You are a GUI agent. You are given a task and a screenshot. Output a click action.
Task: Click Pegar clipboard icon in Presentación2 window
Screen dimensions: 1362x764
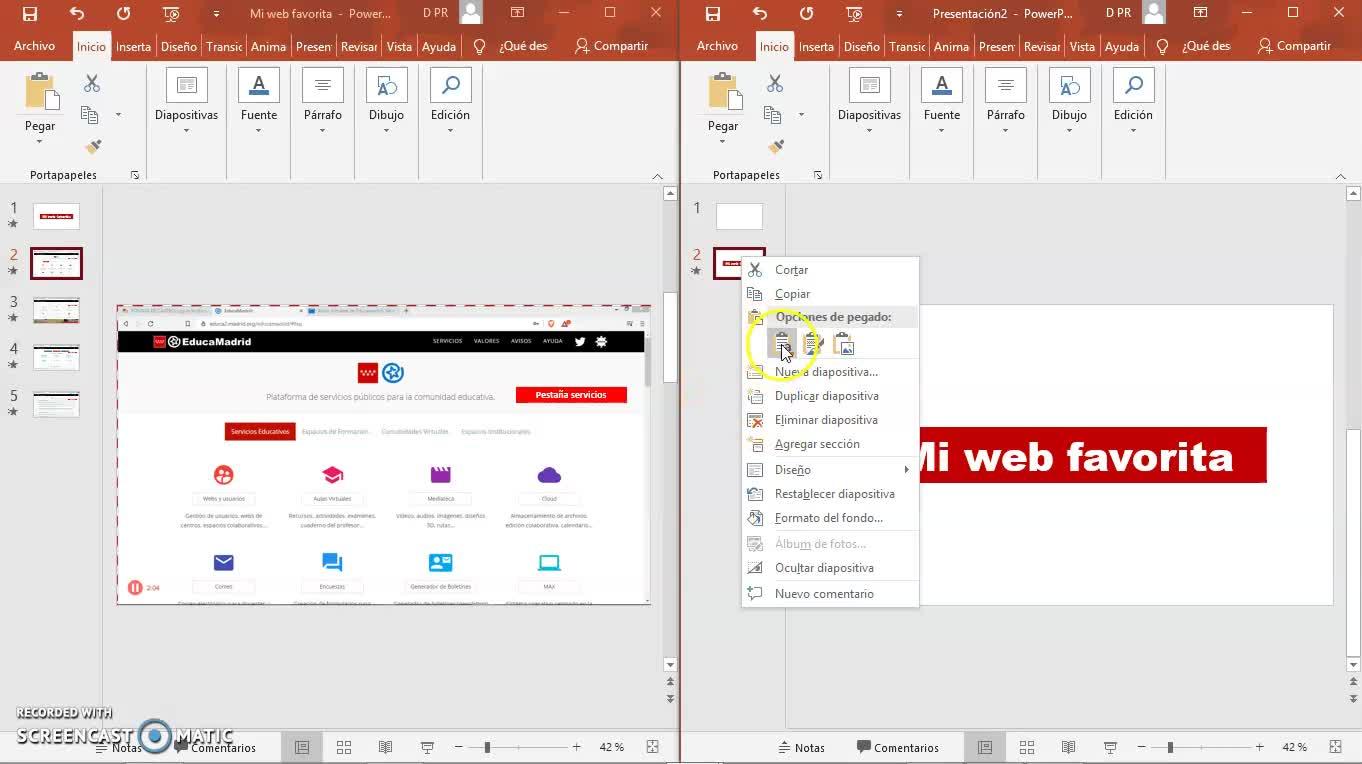coord(724,91)
